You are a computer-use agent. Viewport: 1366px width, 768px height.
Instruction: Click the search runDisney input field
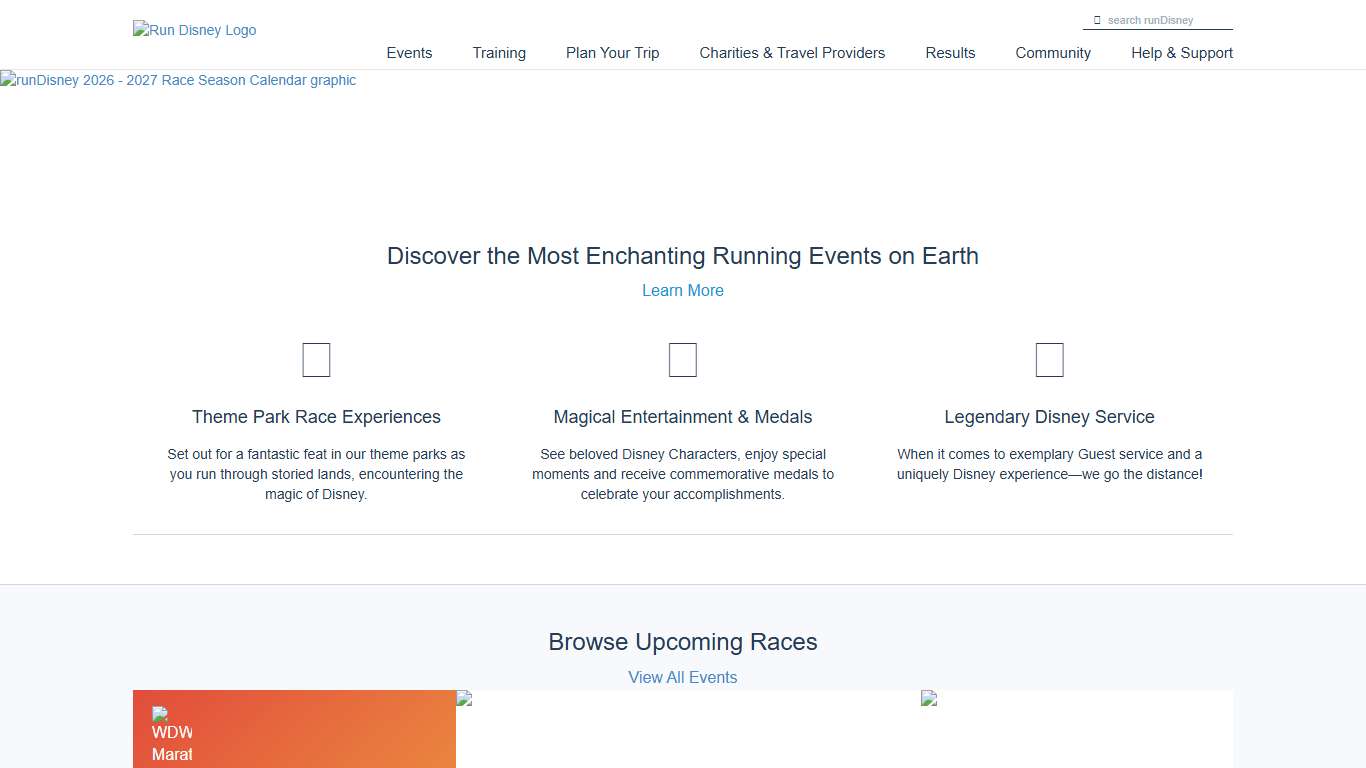click(1160, 19)
